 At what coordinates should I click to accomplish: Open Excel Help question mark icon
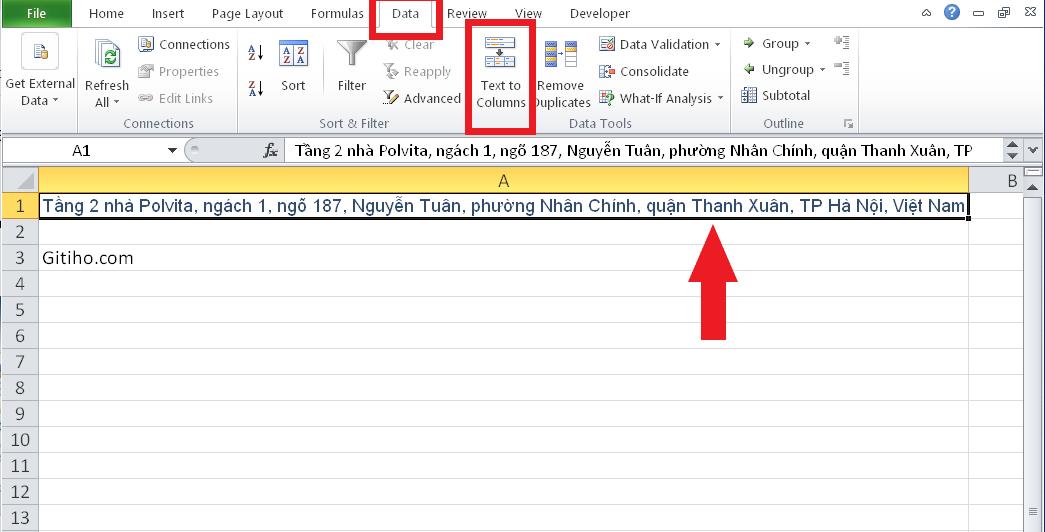952,13
